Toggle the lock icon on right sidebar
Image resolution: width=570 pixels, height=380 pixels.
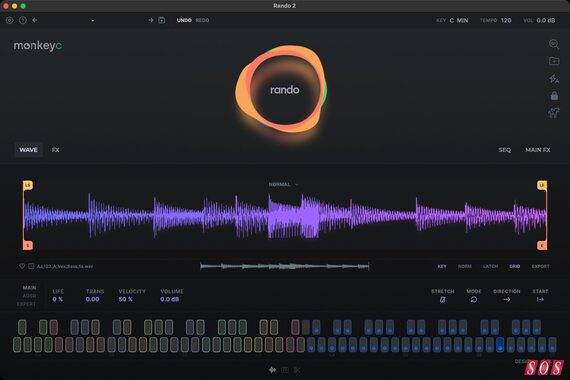(554, 96)
